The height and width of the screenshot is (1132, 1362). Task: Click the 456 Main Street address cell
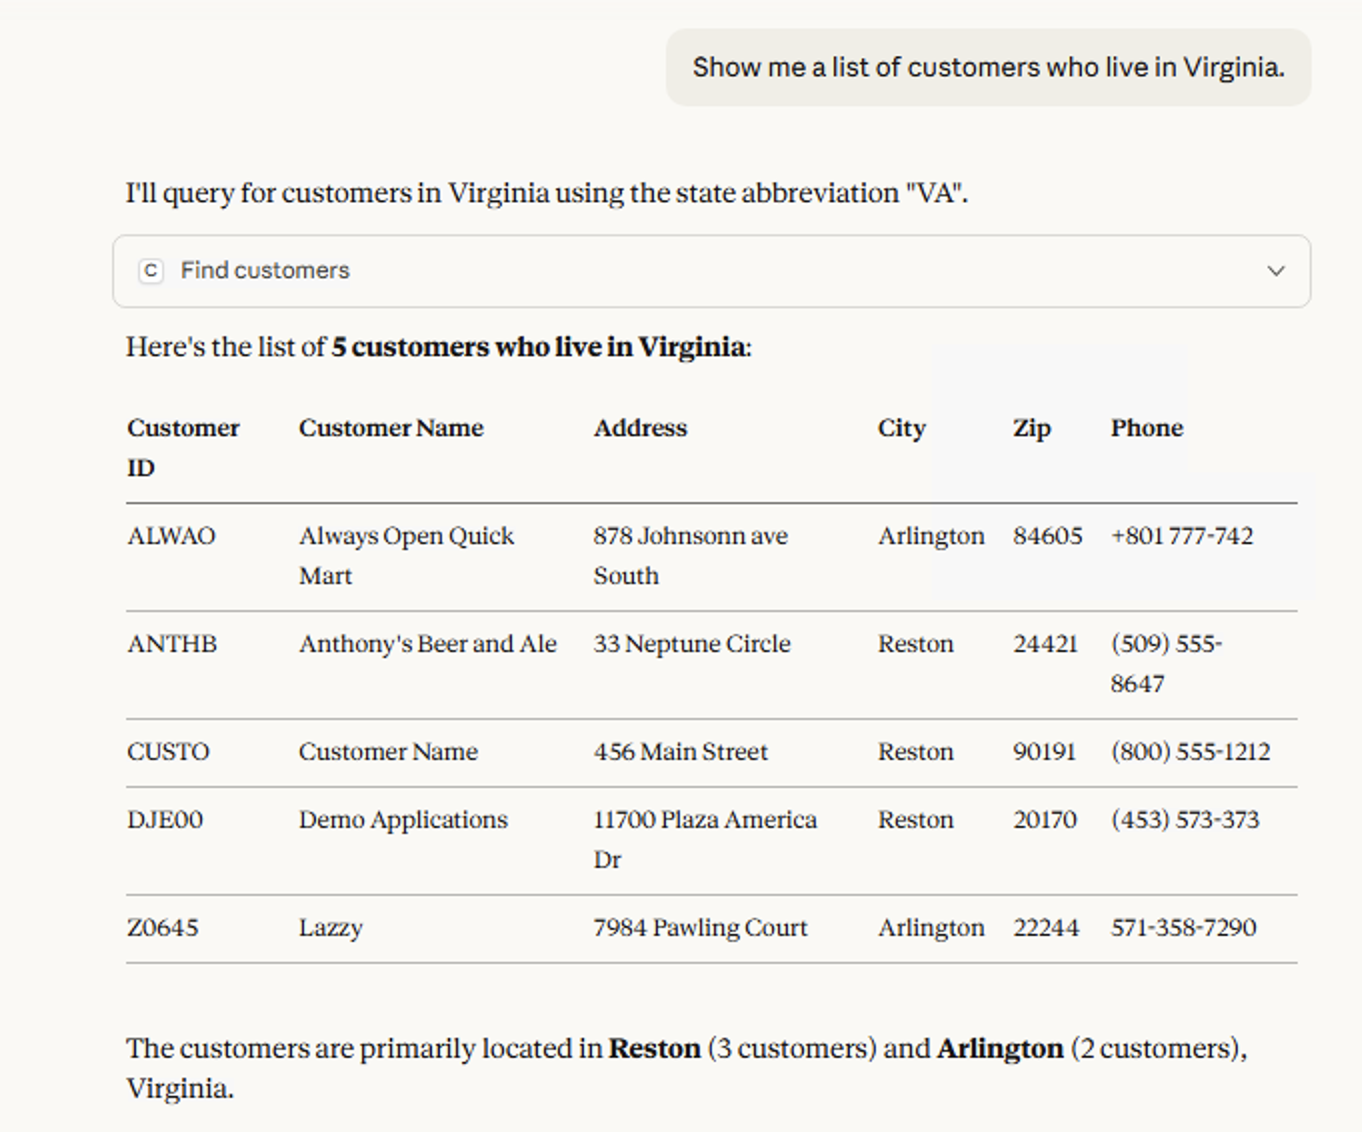tap(680, 752)
